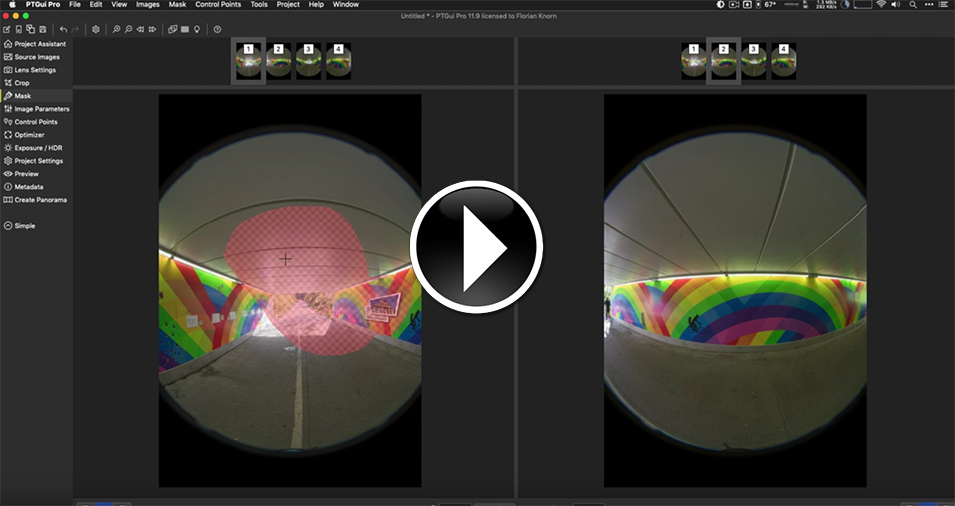The width and height of the screenshot is (955, 506).
Task: Select thumbnail 2 in the right pane
Action: point(724,61)
